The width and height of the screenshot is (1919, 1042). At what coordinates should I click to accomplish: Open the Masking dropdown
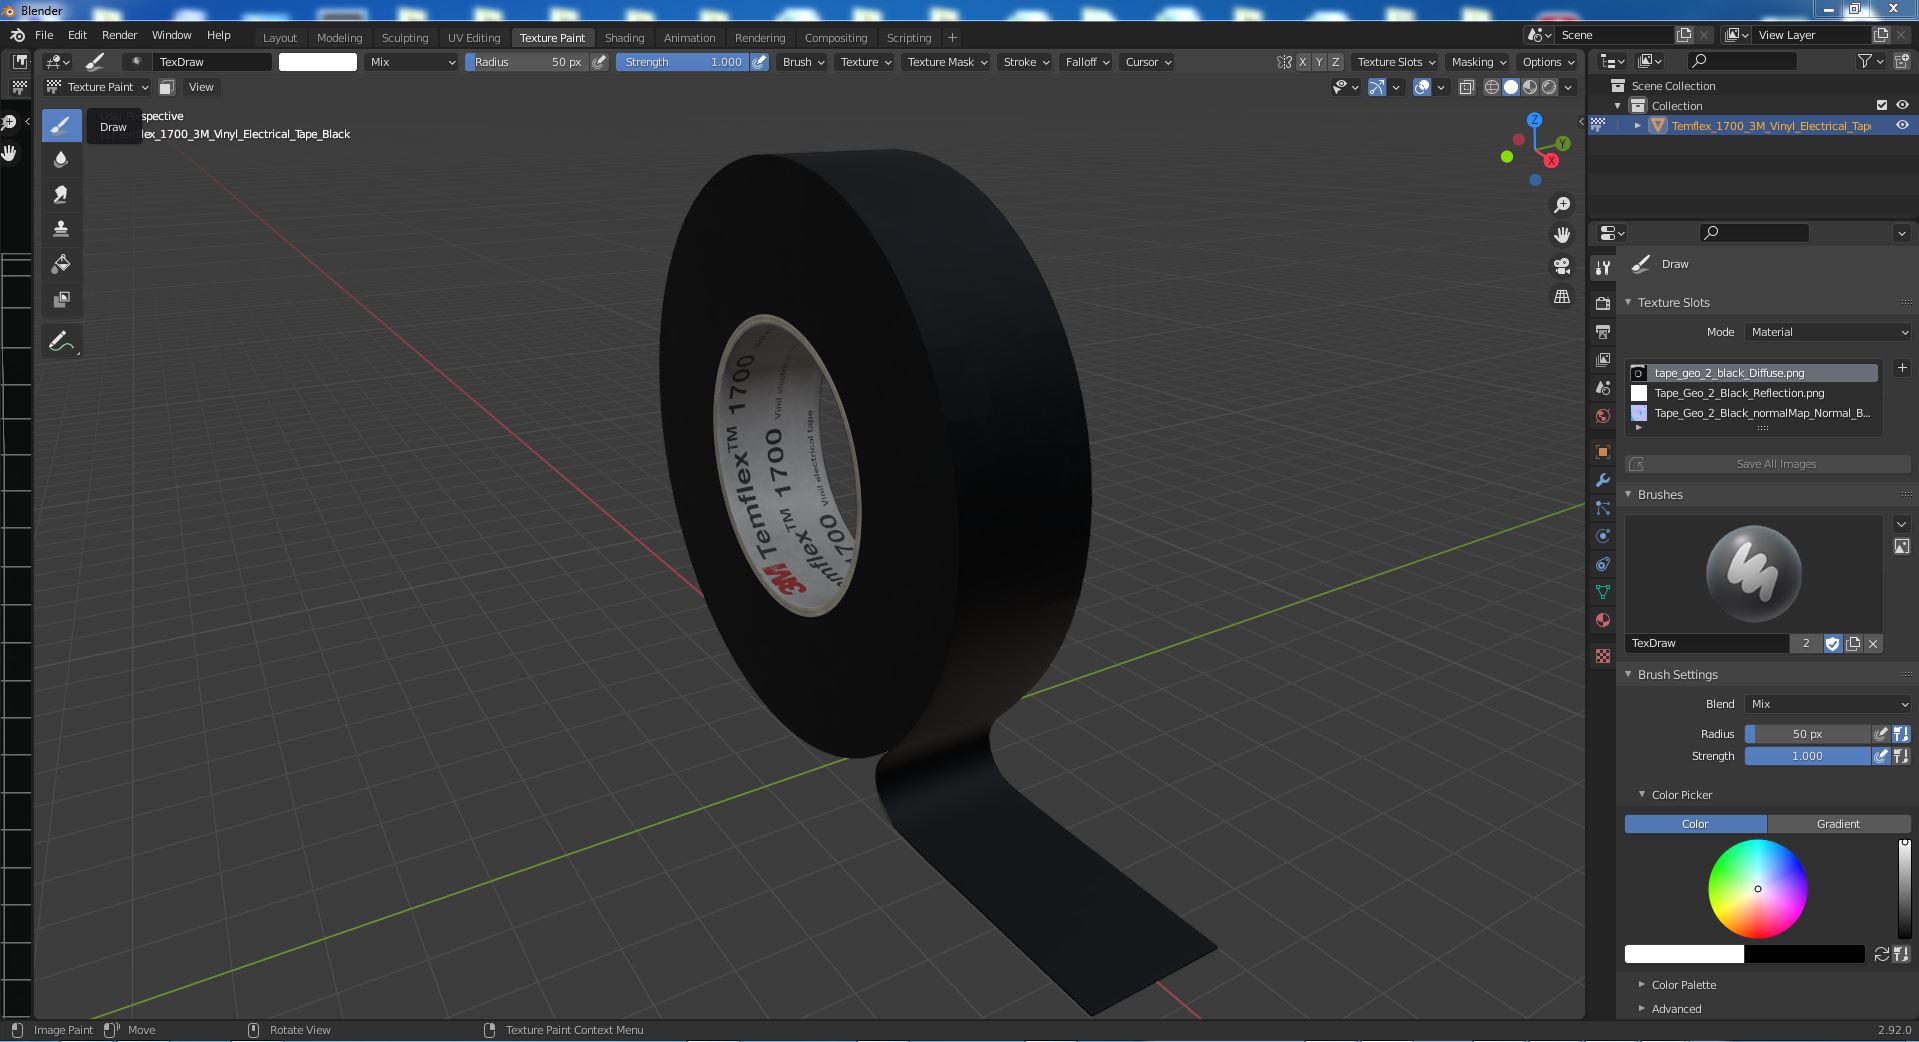click(1478, 62)
